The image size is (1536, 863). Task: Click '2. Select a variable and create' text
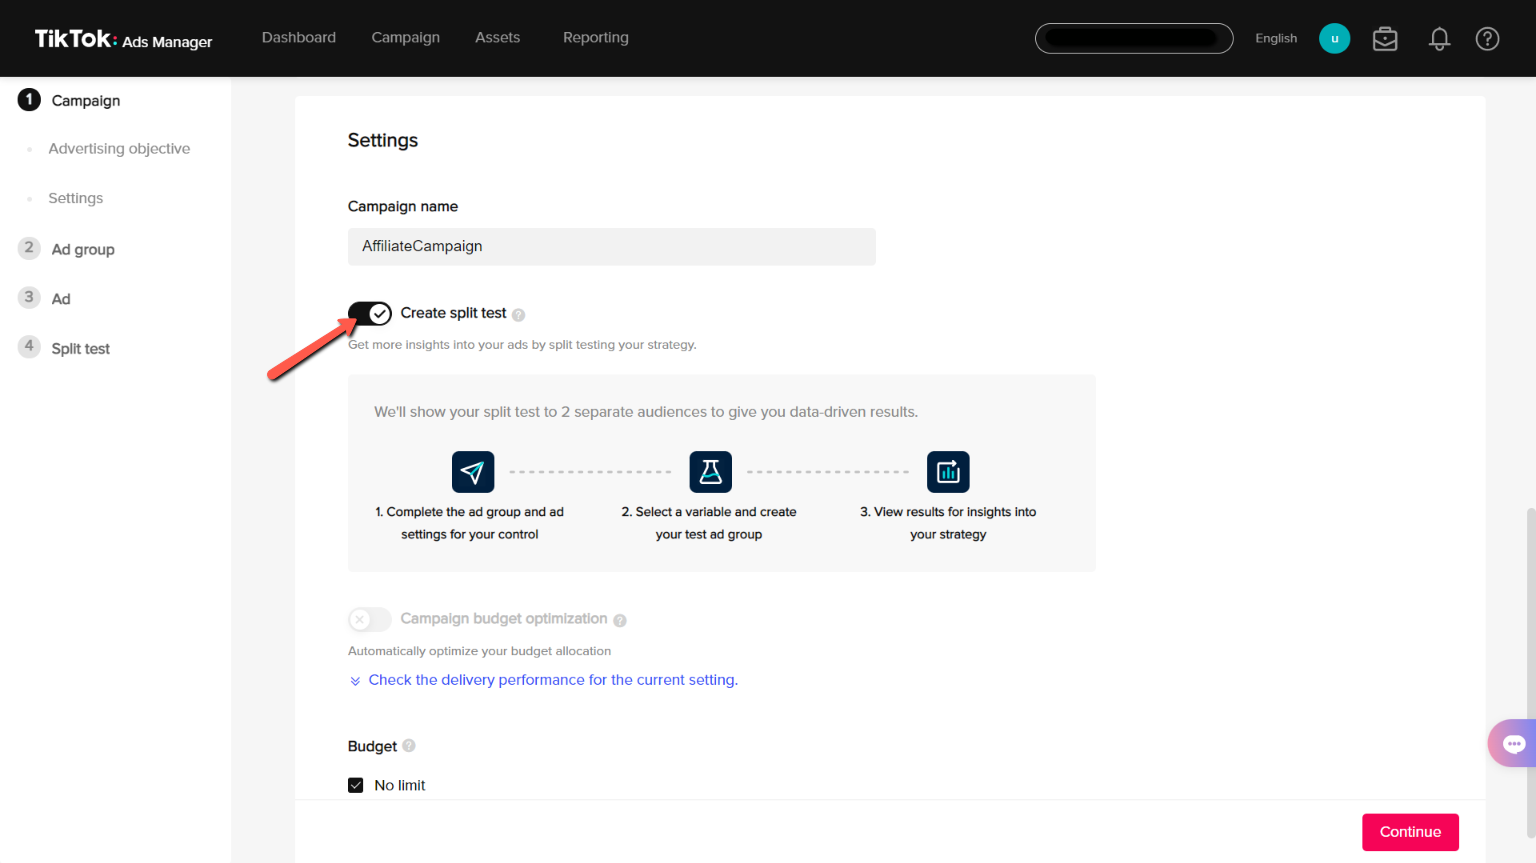pos(709,523)
